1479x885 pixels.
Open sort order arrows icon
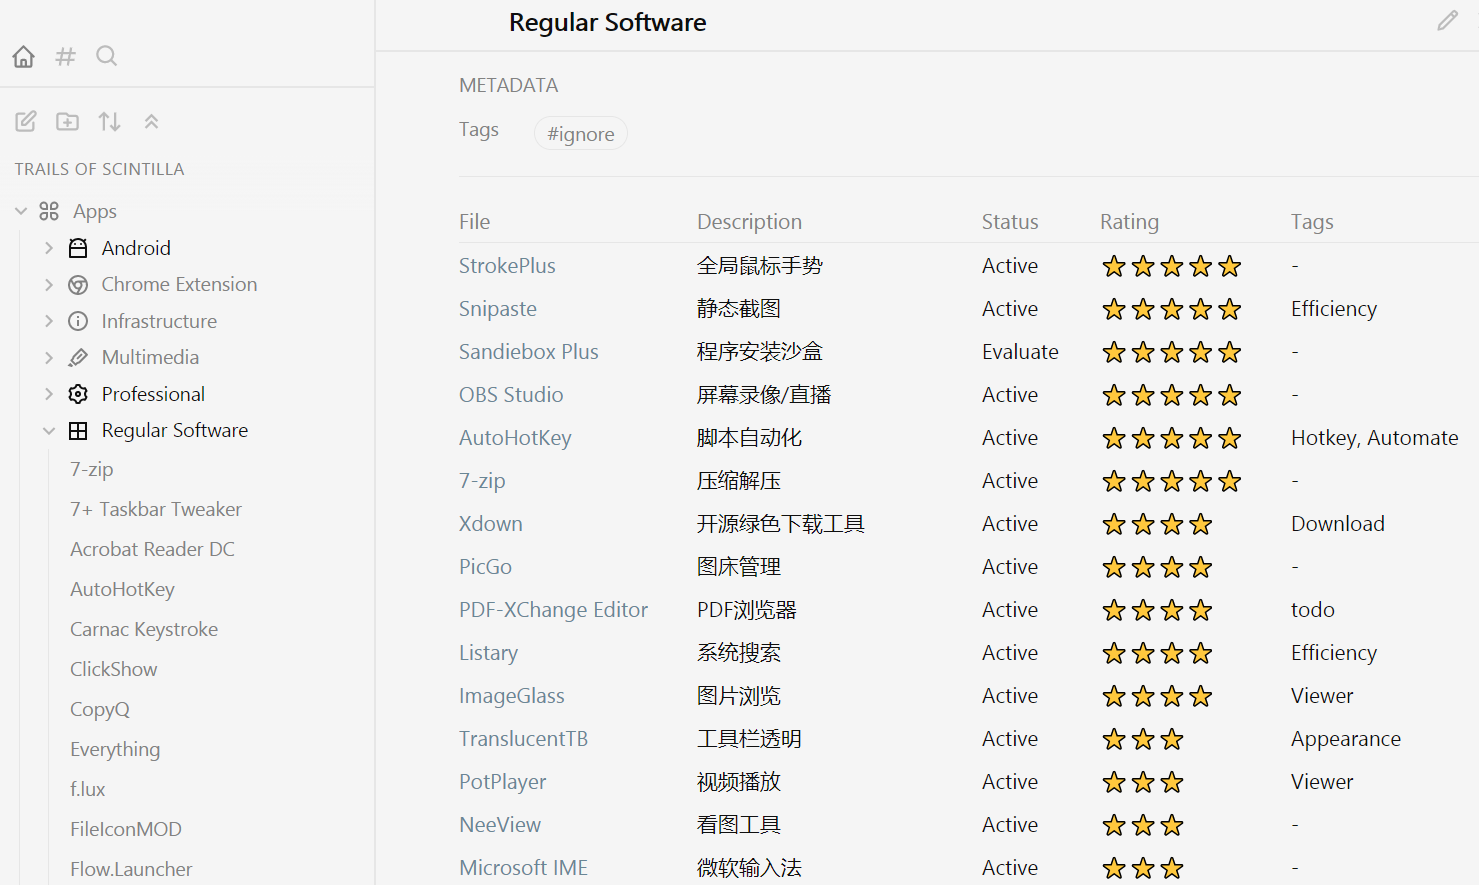110,122
